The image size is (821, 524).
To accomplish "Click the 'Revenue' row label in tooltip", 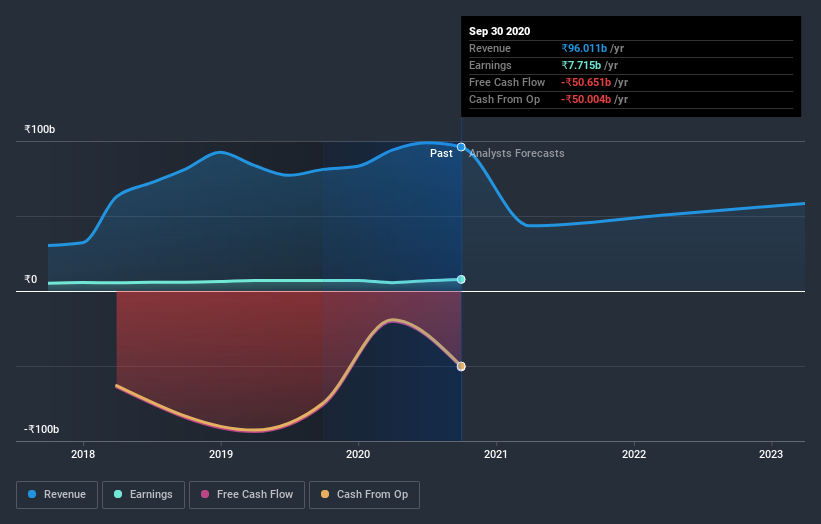I will 490,48.
